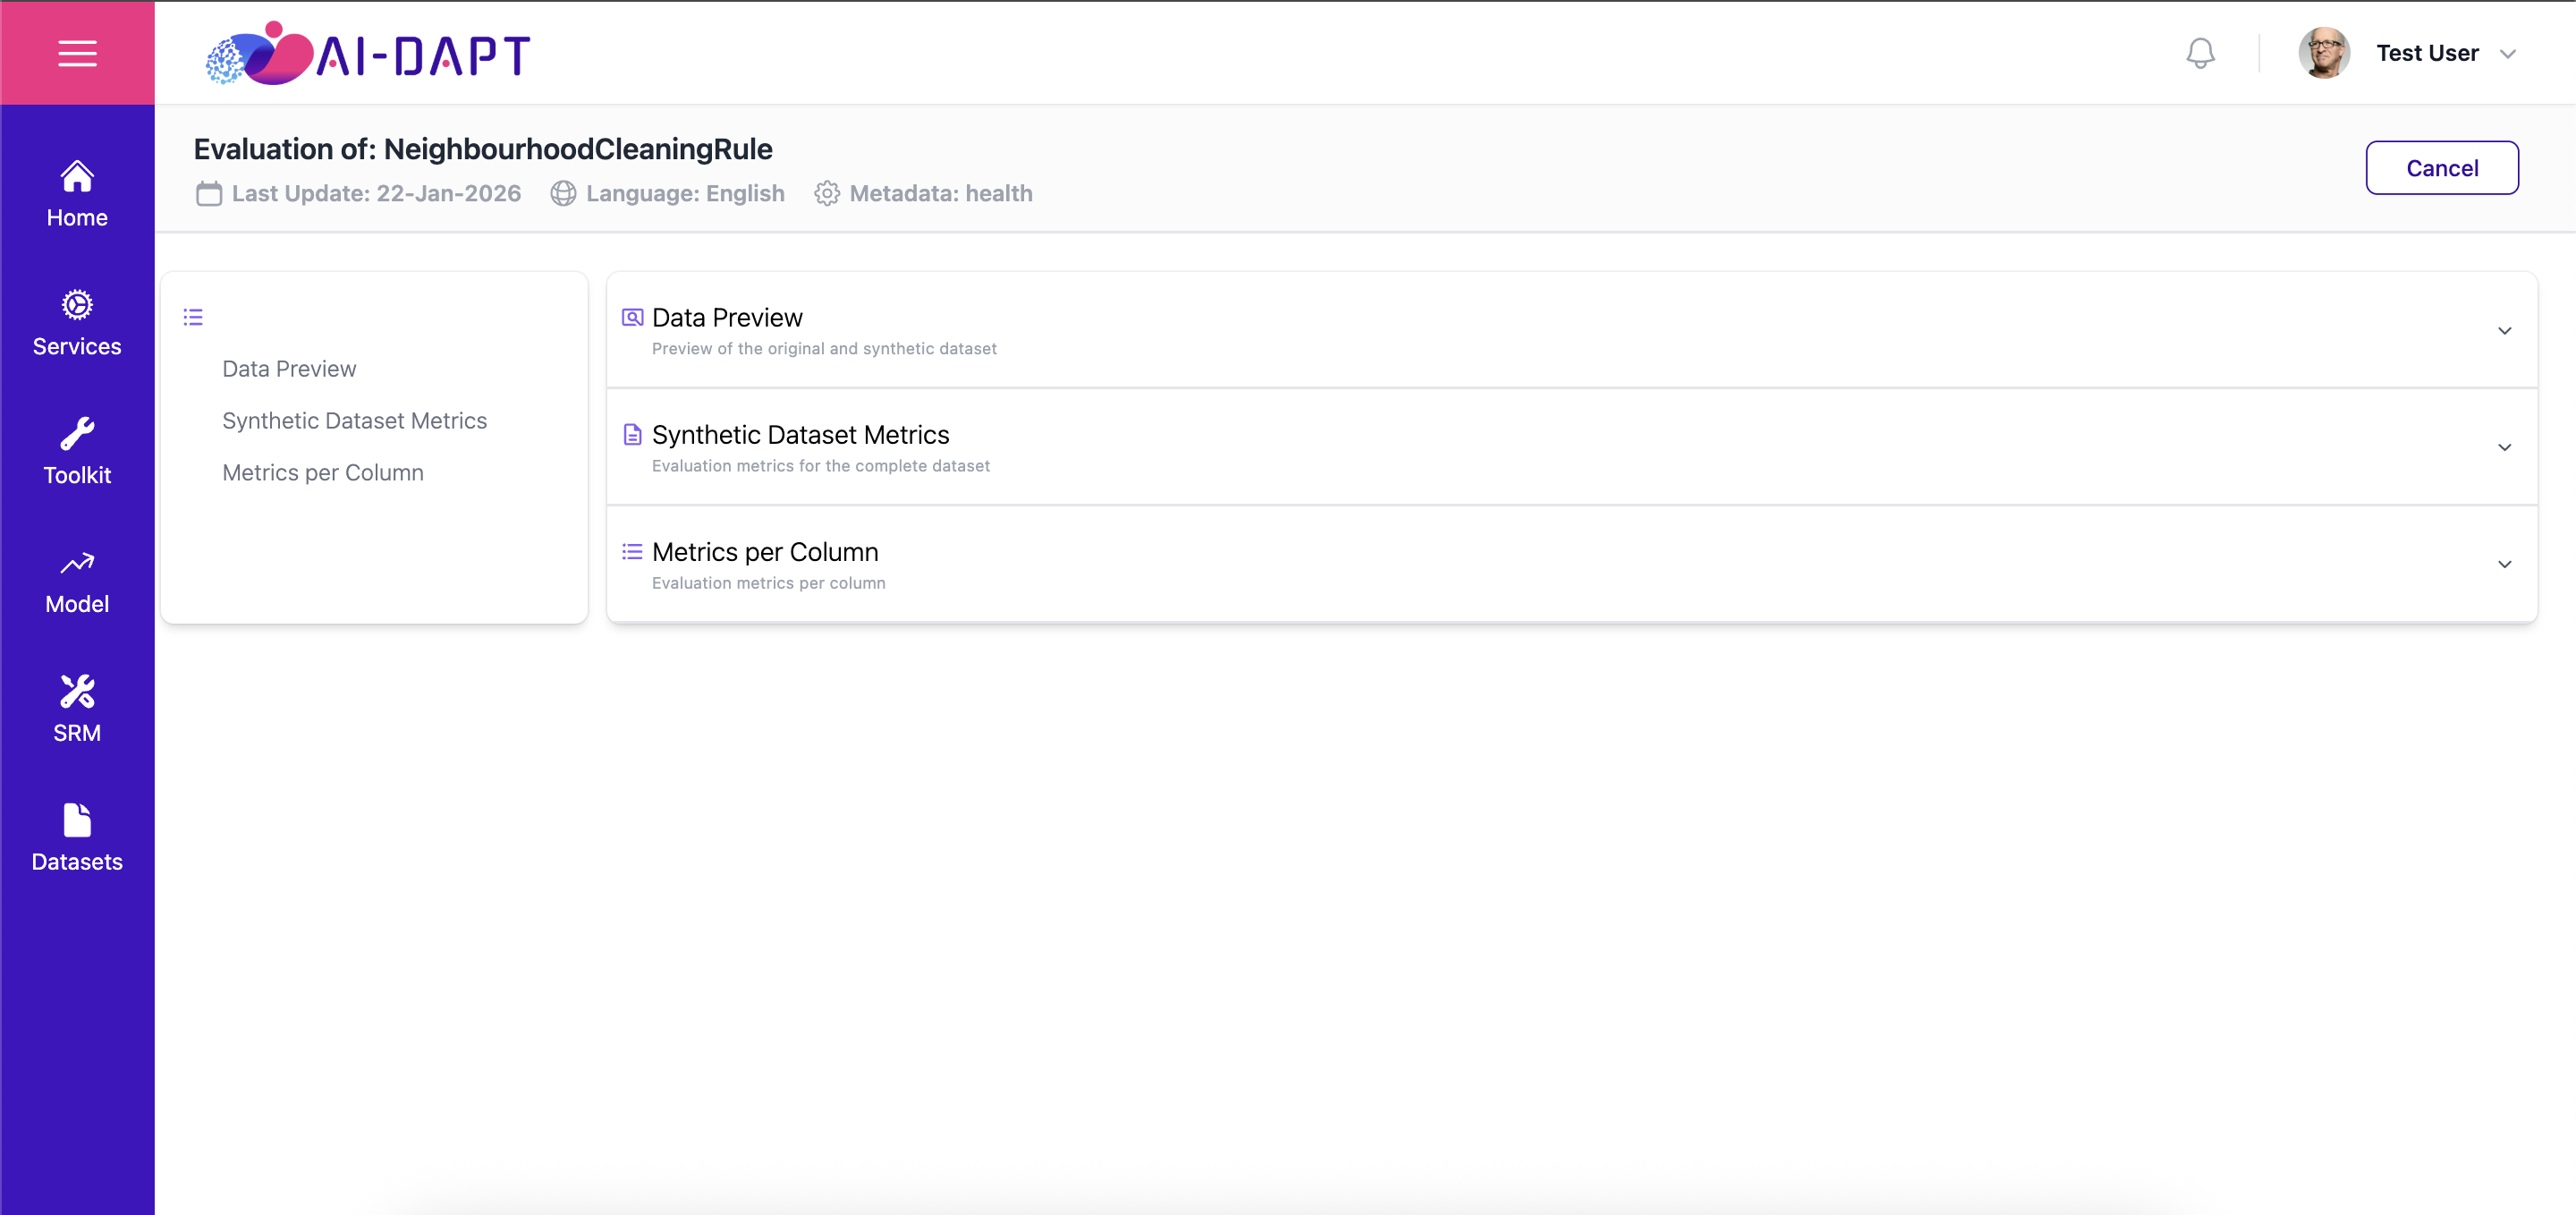The image size is (2576, 1215).
Task: Jump to Data Preview in contents list
Action: pos(289,369)
